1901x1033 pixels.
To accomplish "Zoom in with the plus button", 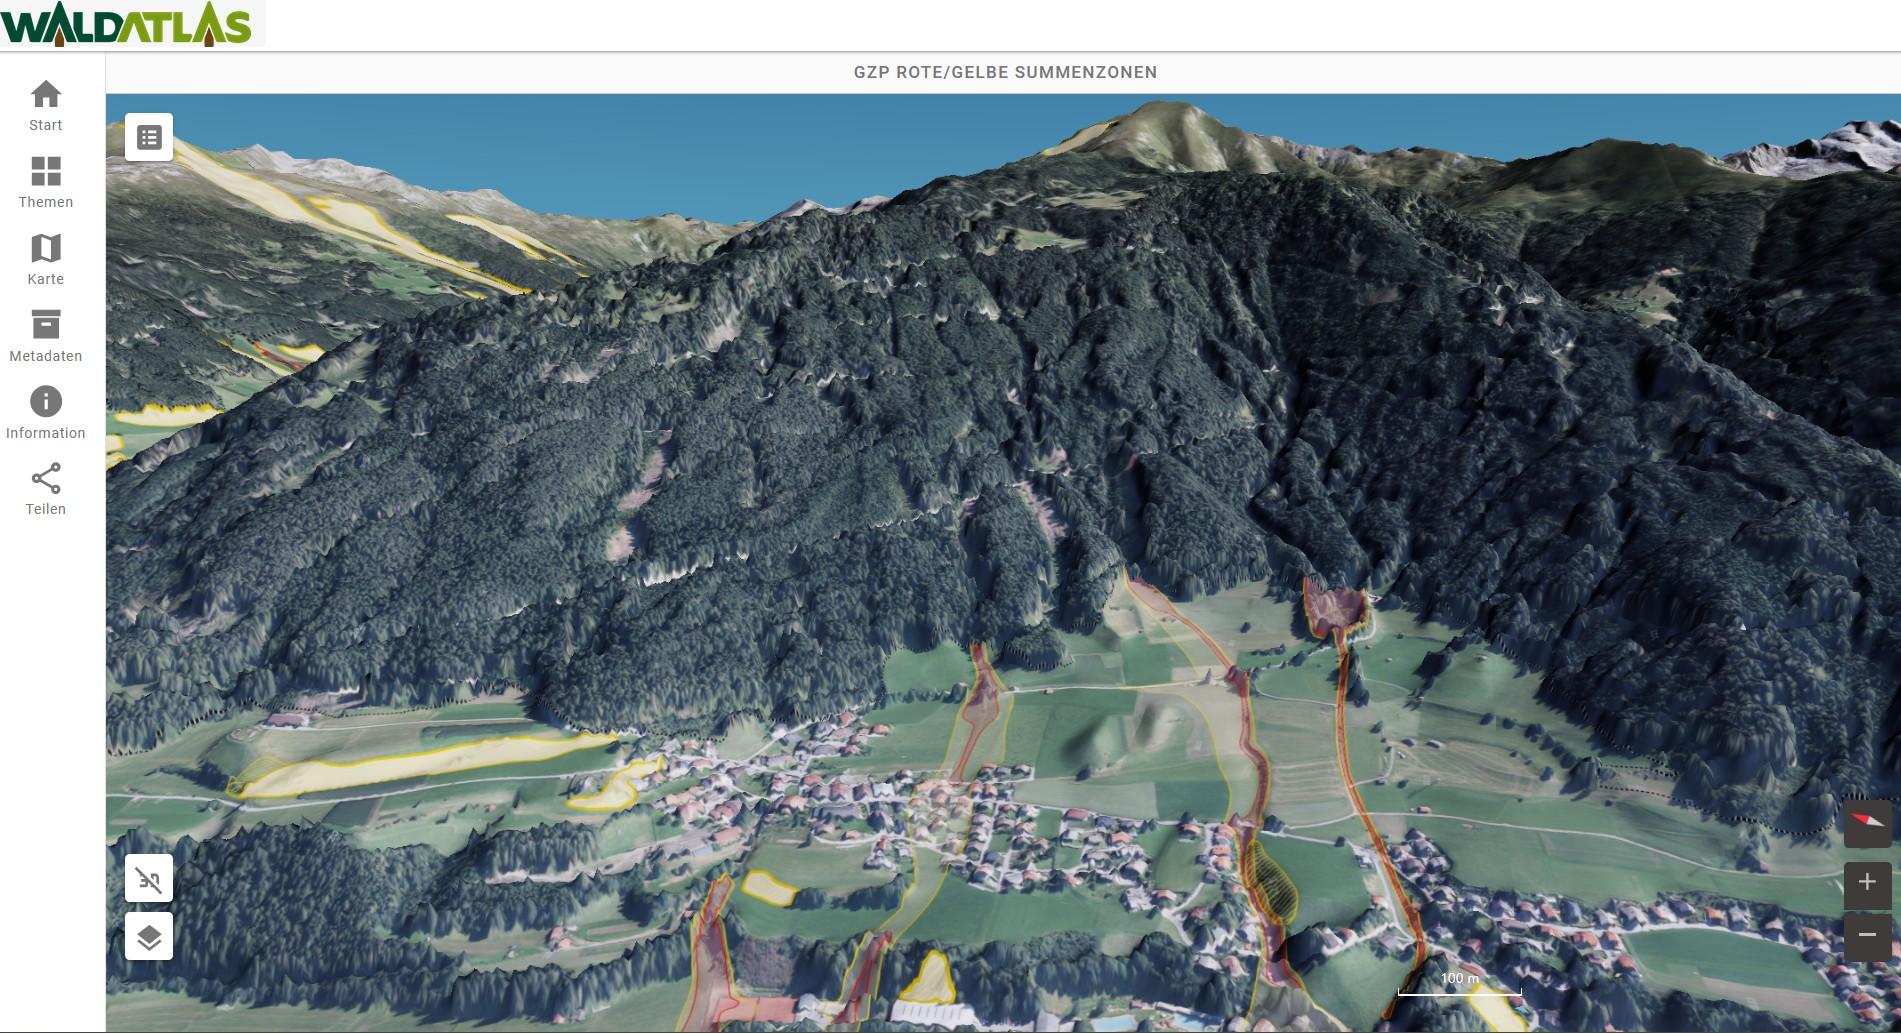I will pyautogui.click(x=1867, y=882).
